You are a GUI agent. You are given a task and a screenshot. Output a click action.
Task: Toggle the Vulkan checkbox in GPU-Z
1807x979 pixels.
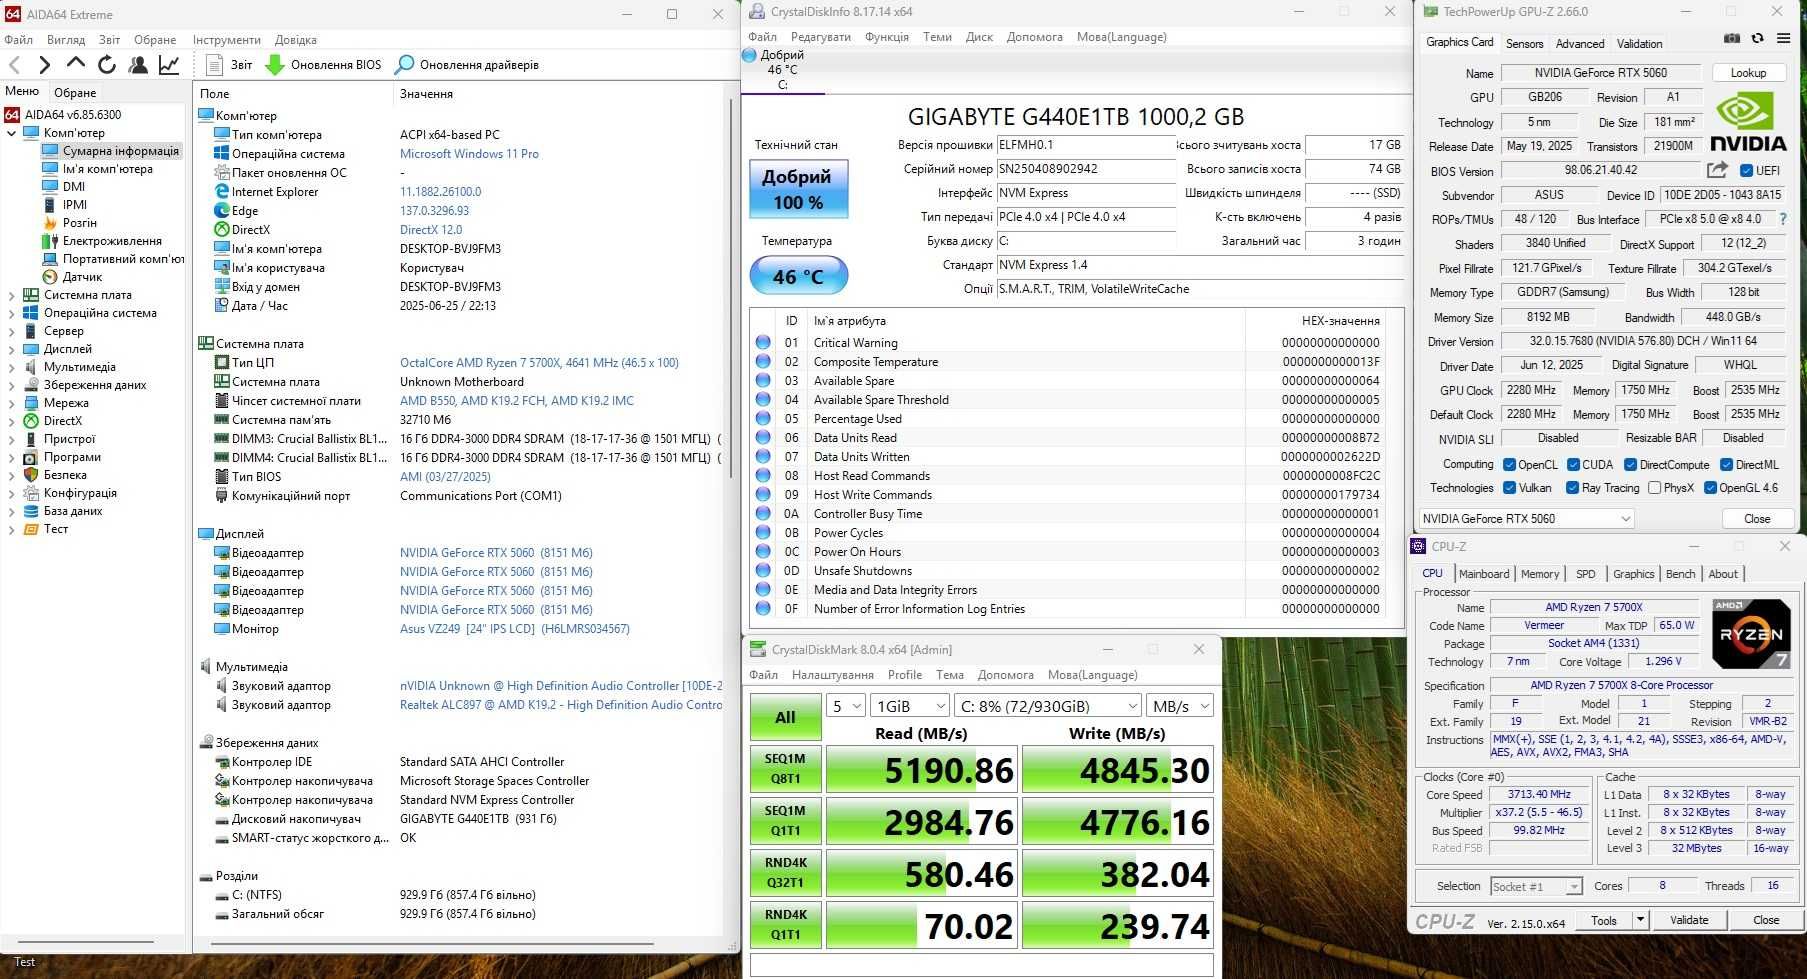[1509, 488]
